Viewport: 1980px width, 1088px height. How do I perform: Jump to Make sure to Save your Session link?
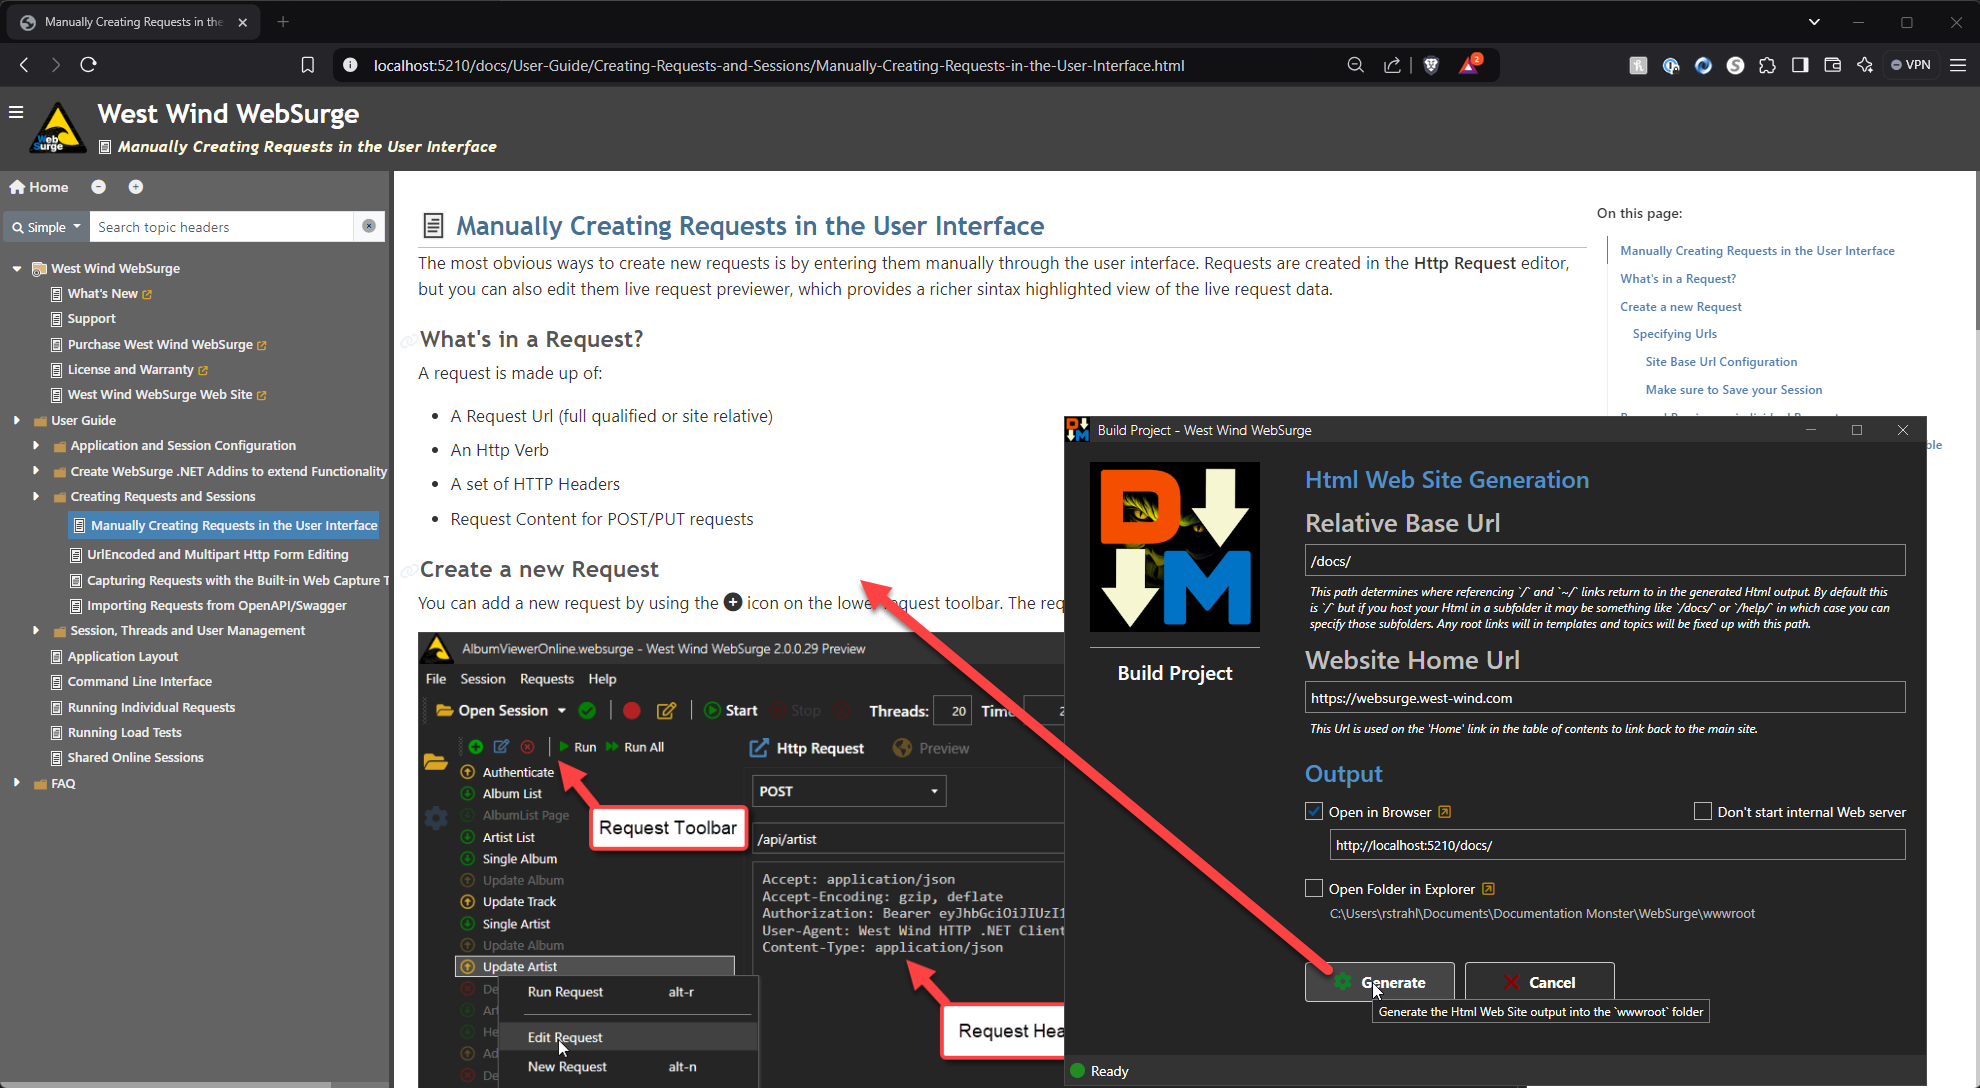point(1734,389)
